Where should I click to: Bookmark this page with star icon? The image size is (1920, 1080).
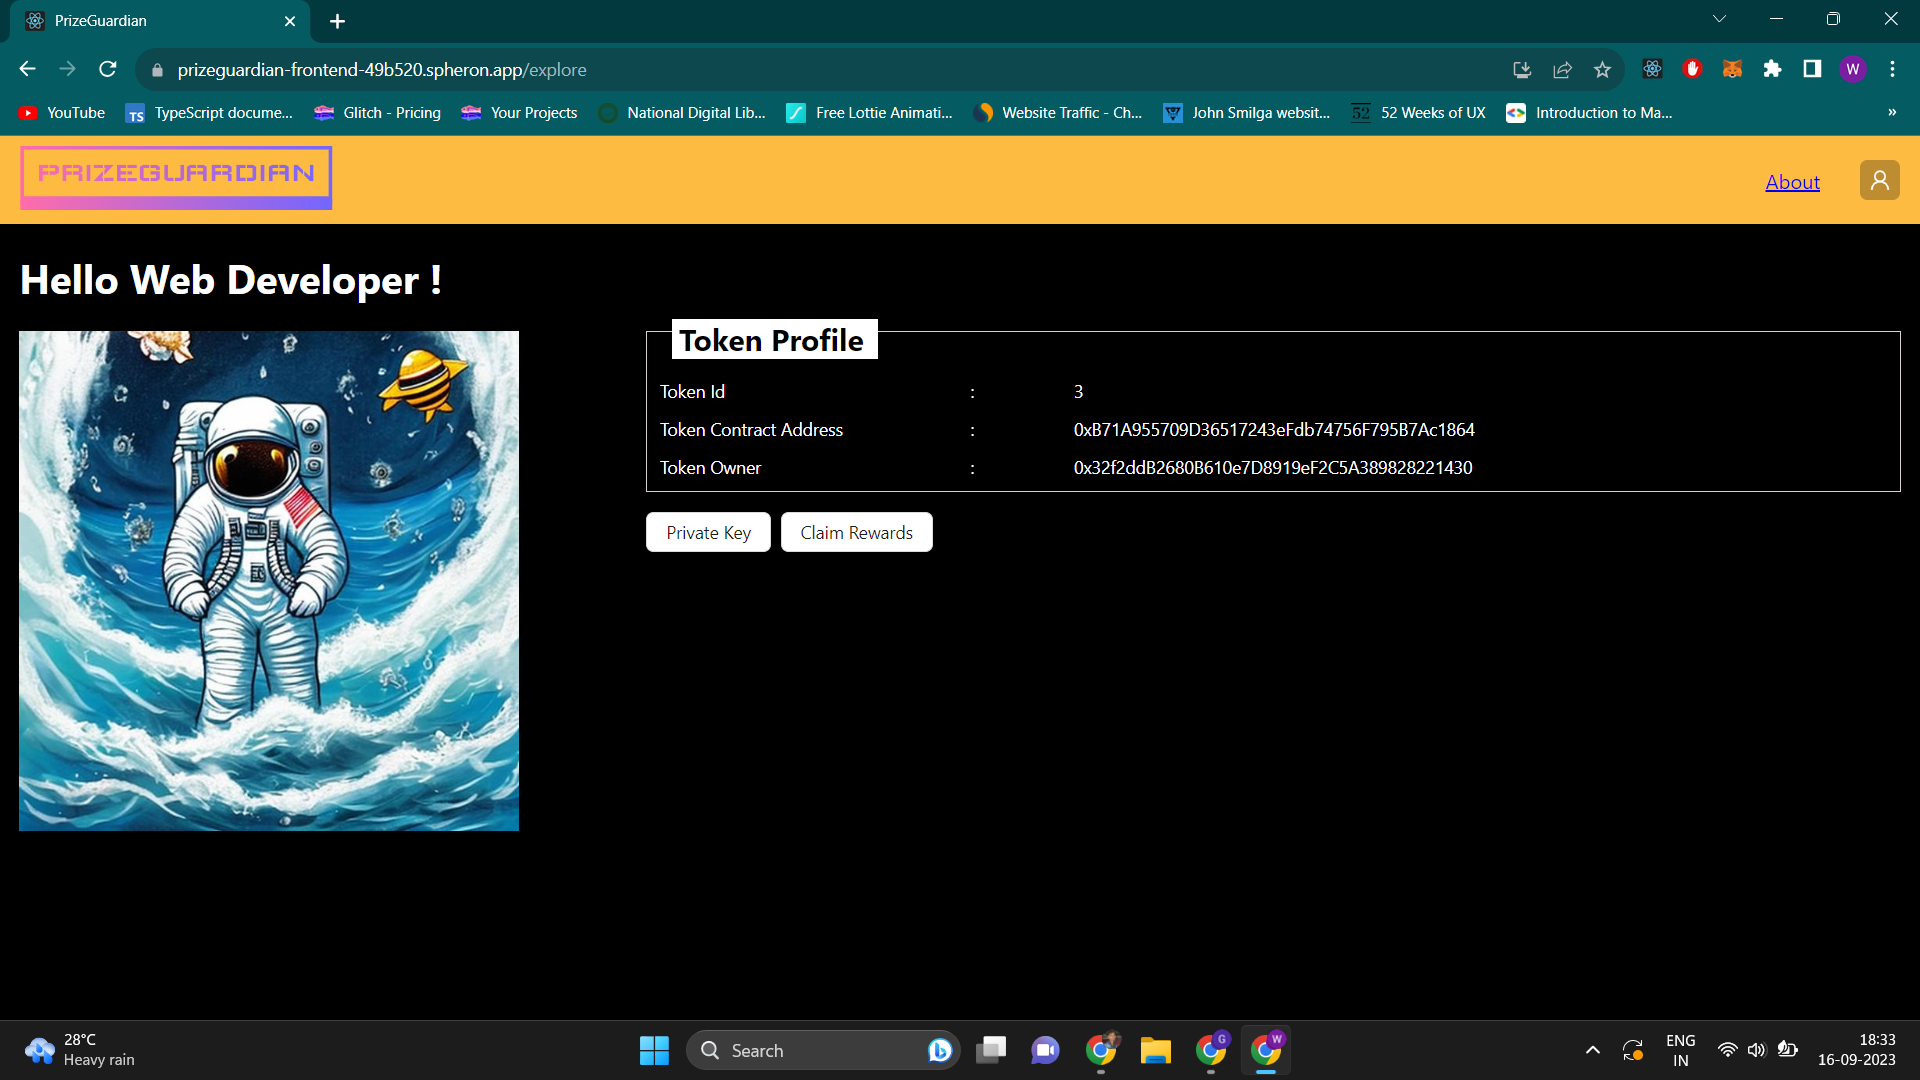(x=1602, y=69)
